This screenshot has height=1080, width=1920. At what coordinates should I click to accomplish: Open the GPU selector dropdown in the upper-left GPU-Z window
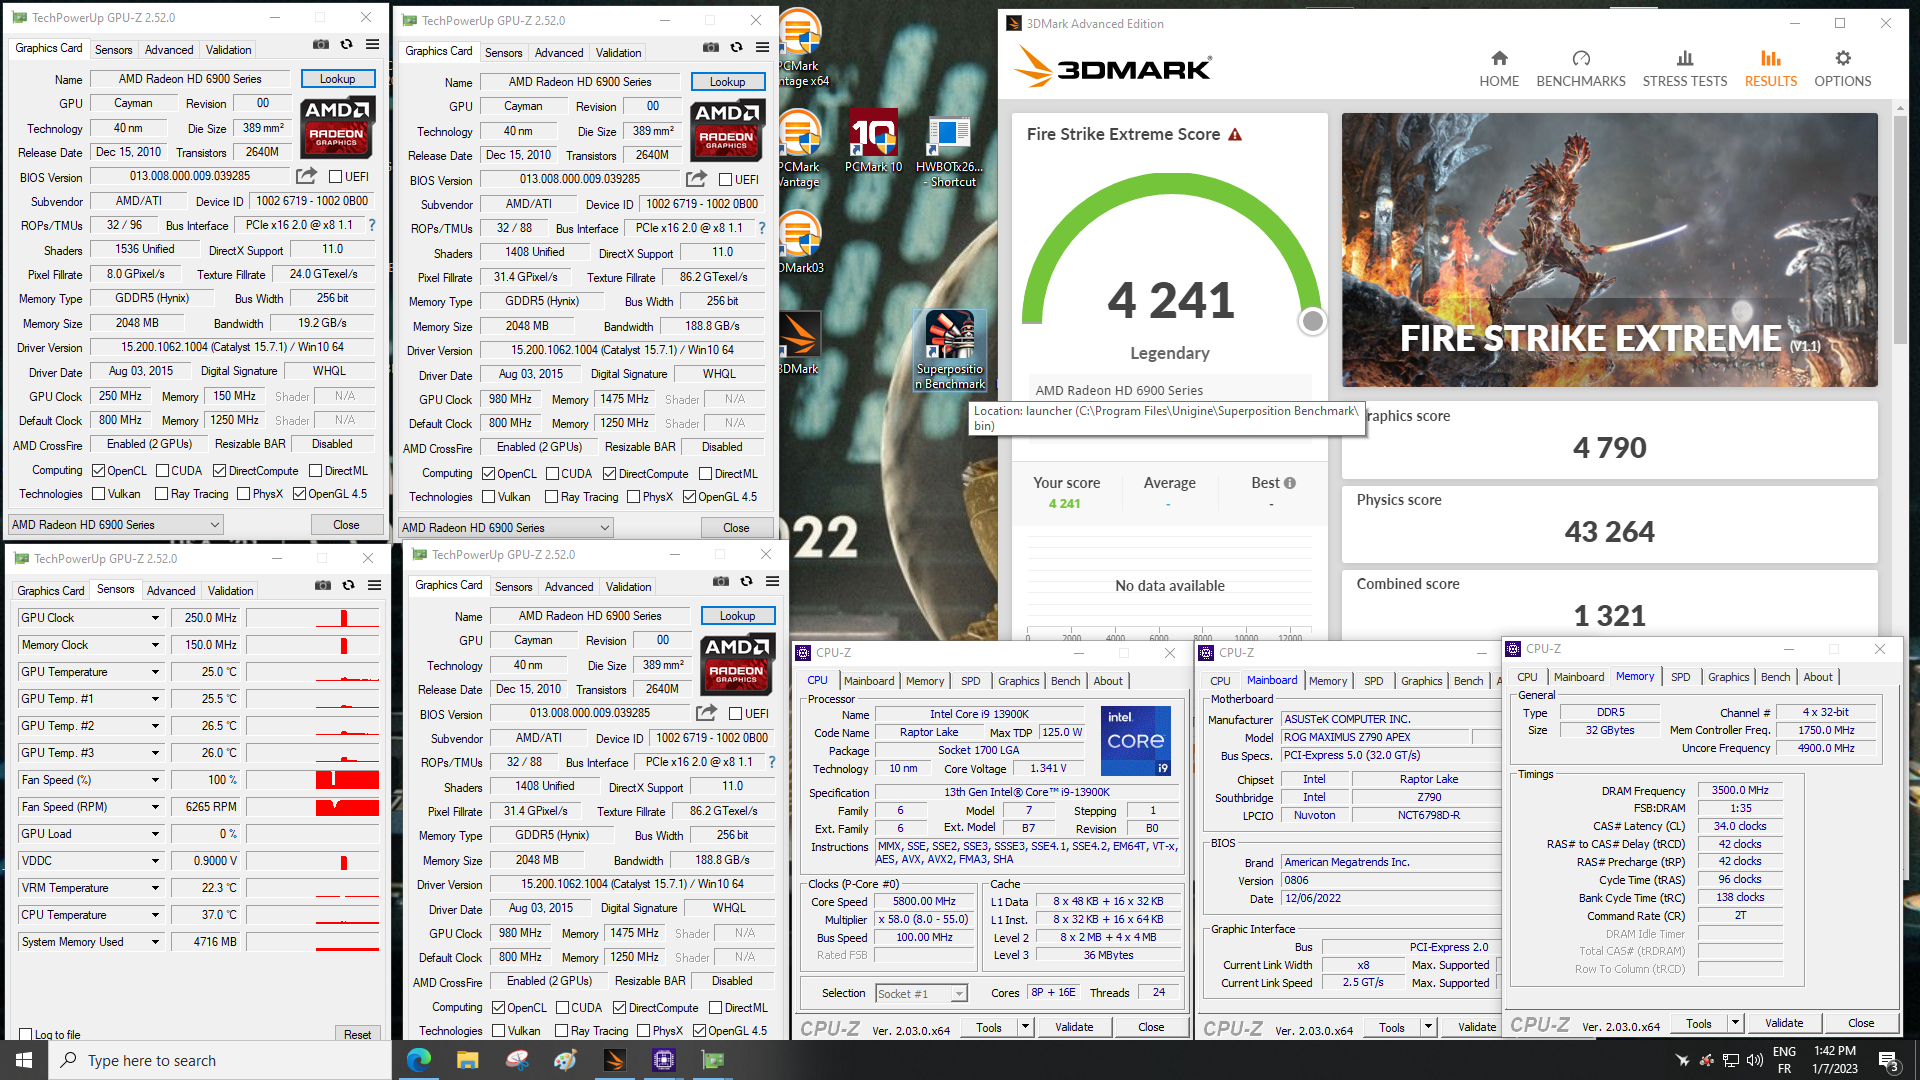(x=115, y=525)
